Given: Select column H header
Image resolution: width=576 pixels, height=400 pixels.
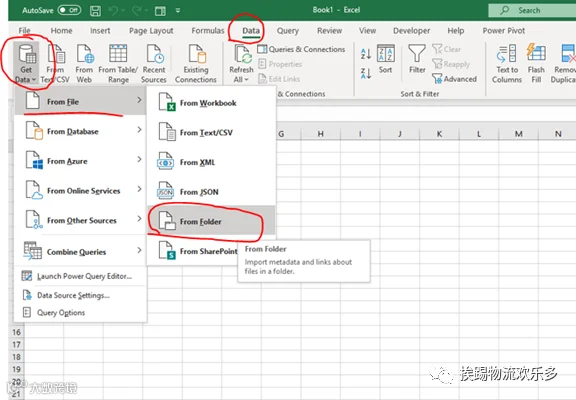Looking at the screenshot, I should [x=321, y=134].
